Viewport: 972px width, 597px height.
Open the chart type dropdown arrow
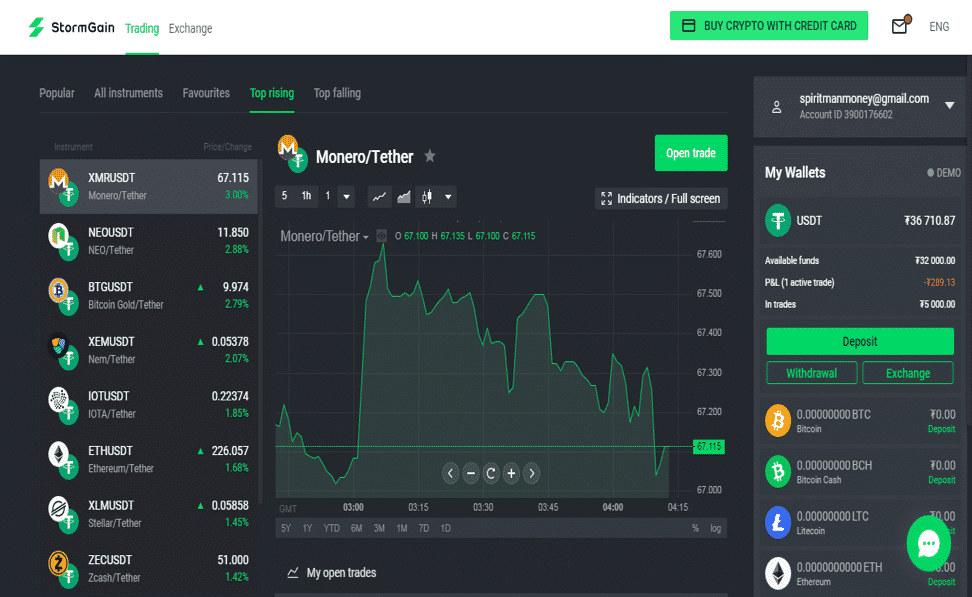tap(448, 197)
